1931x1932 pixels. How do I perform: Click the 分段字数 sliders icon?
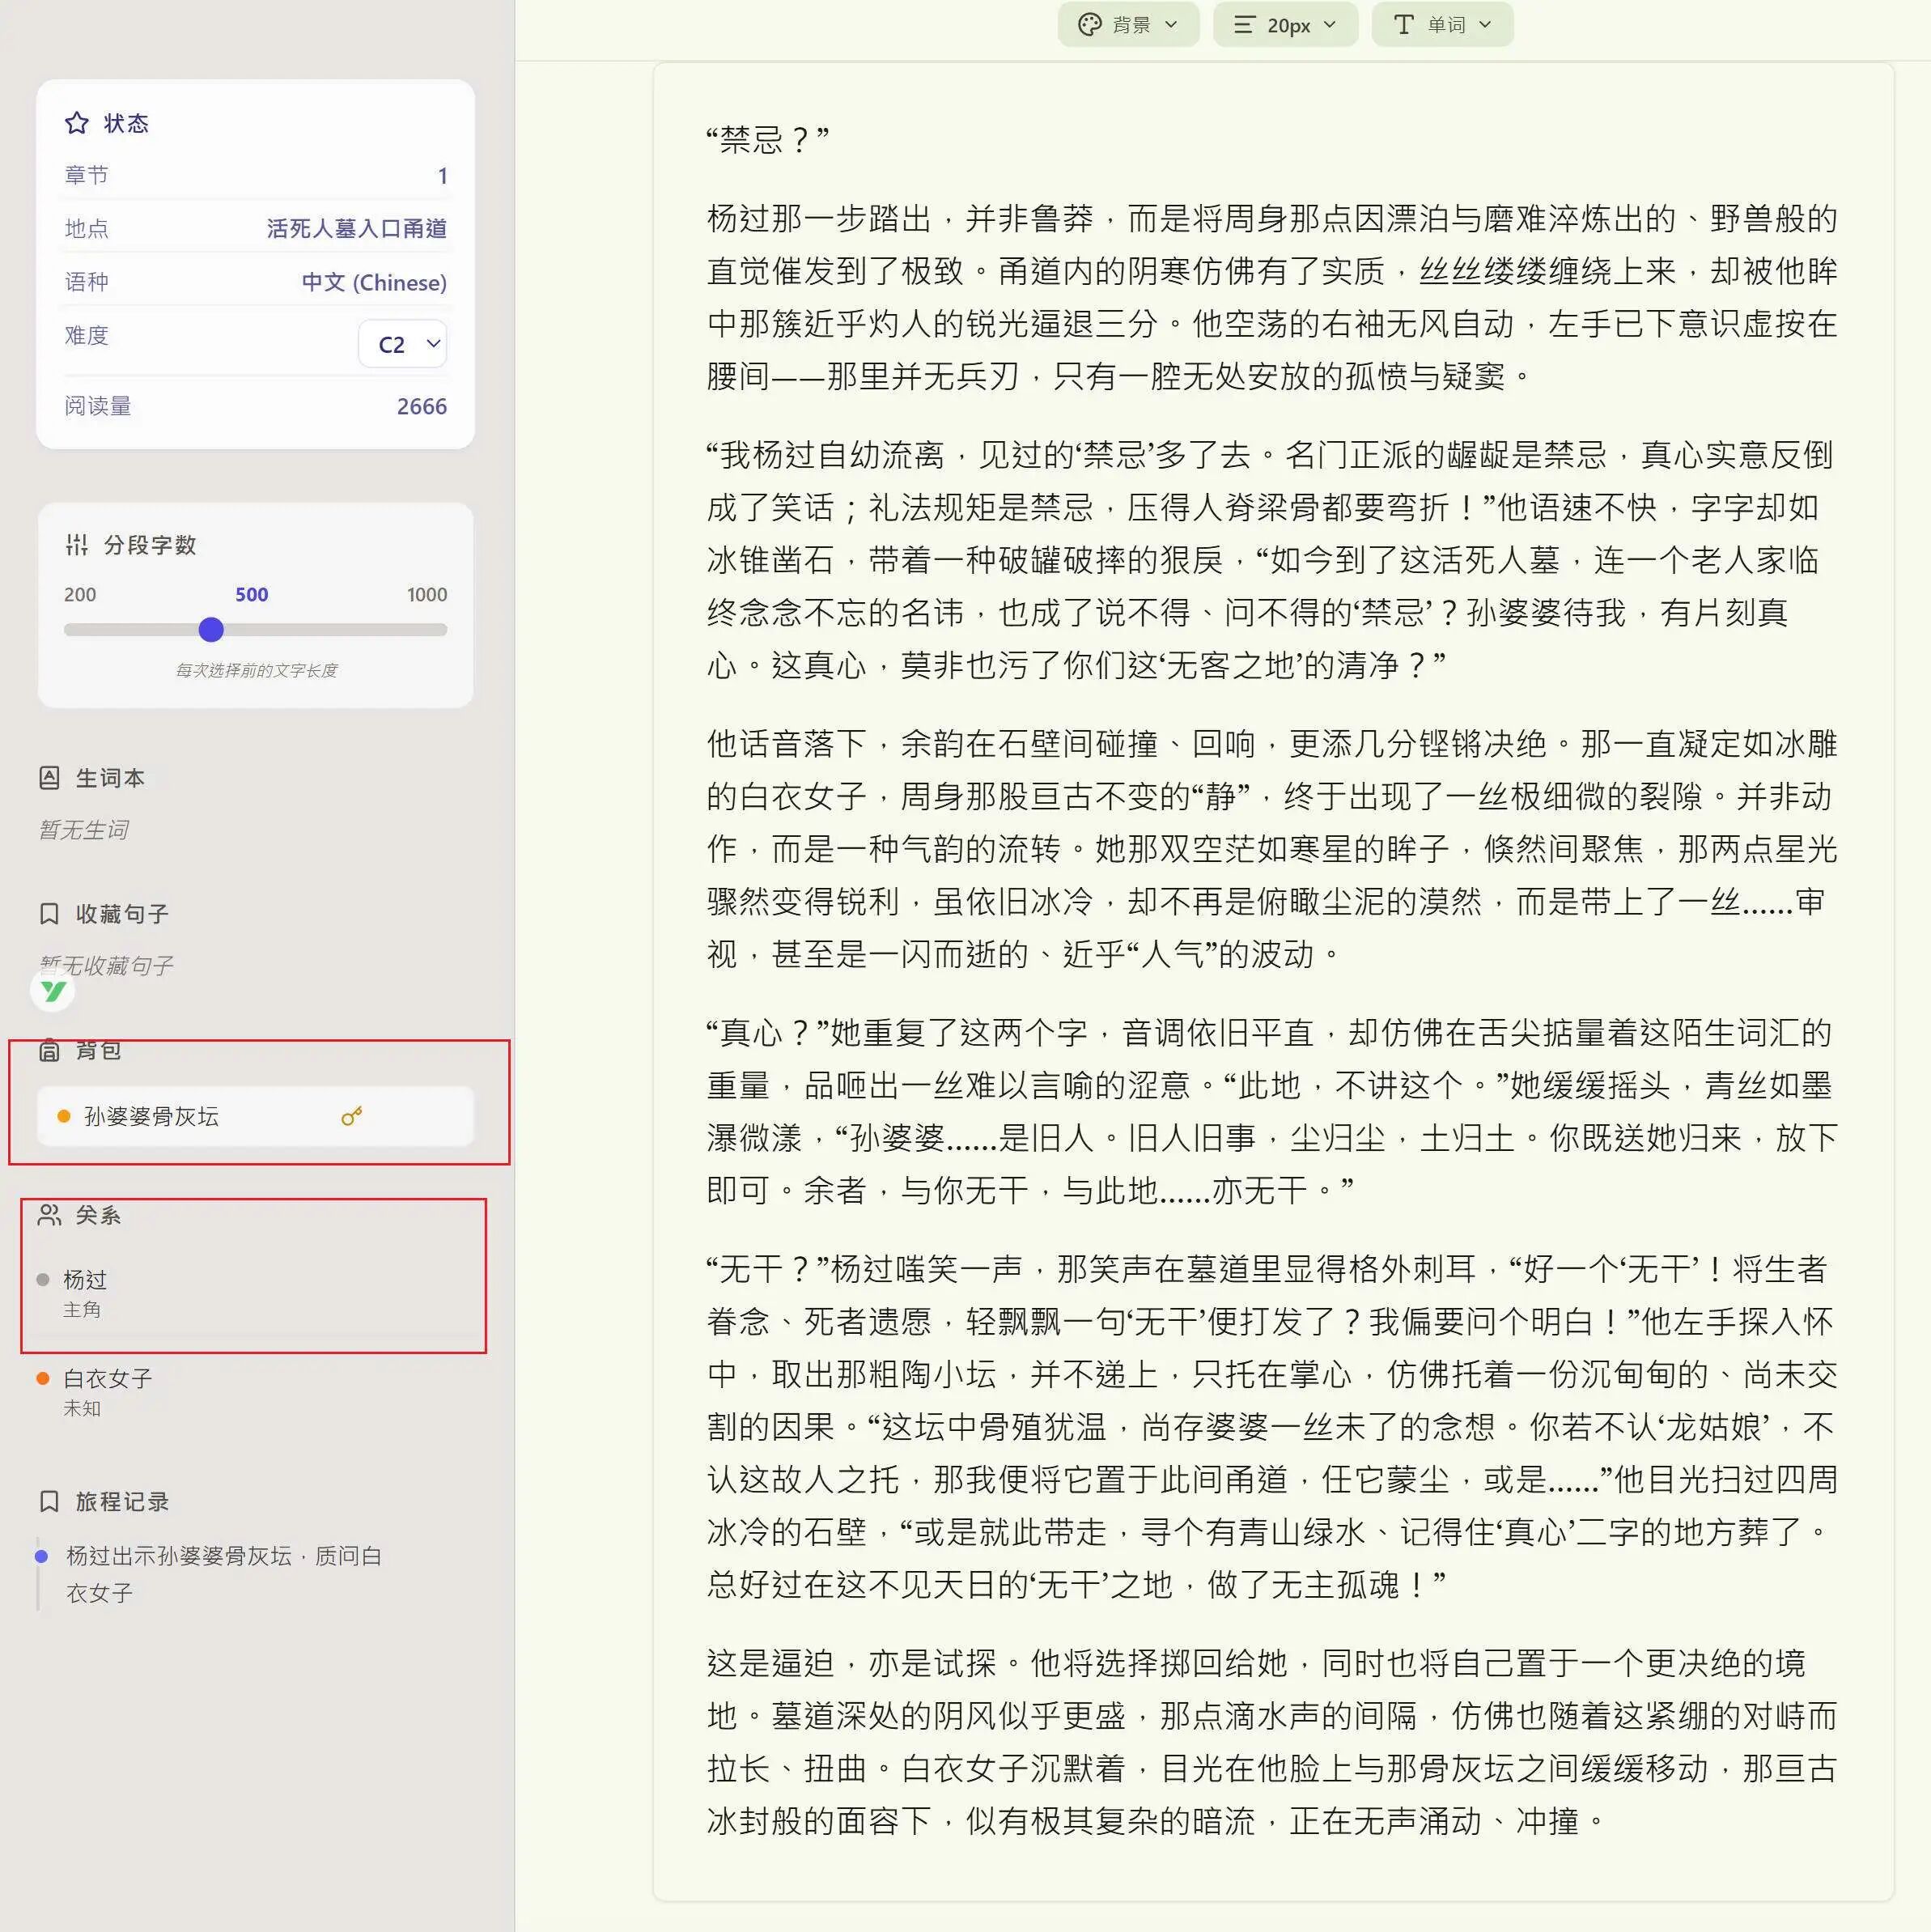pos(77,545)
